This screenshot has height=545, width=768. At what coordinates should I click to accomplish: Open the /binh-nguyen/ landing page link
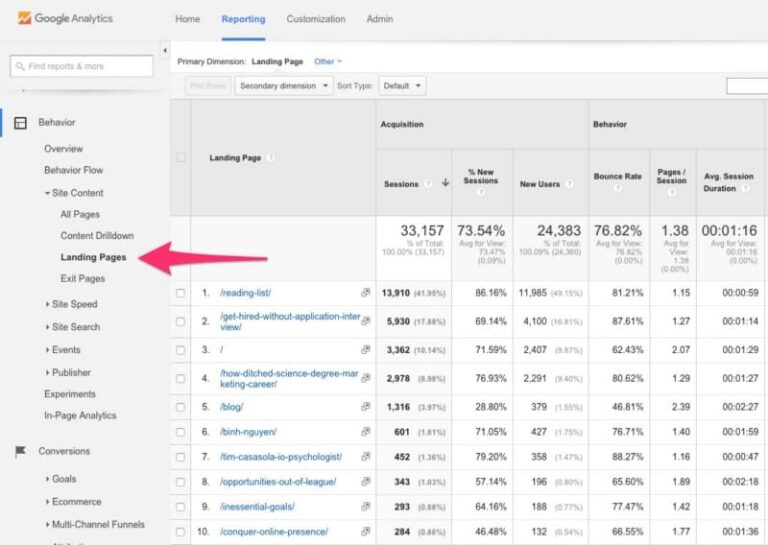248,432
